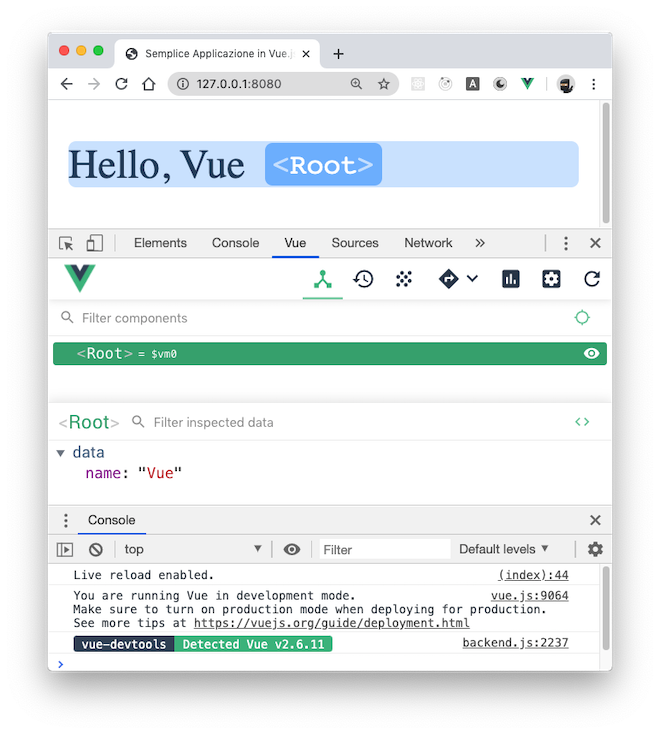
Task: Toggle the console live expression eye icon
Action: (x=292, y=549)
